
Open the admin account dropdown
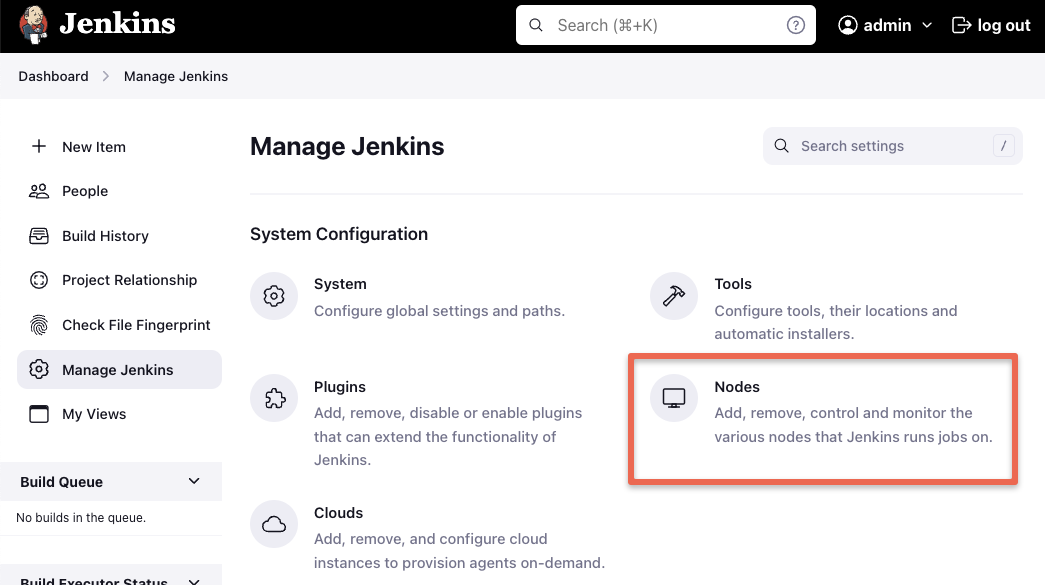coord(884,25)
